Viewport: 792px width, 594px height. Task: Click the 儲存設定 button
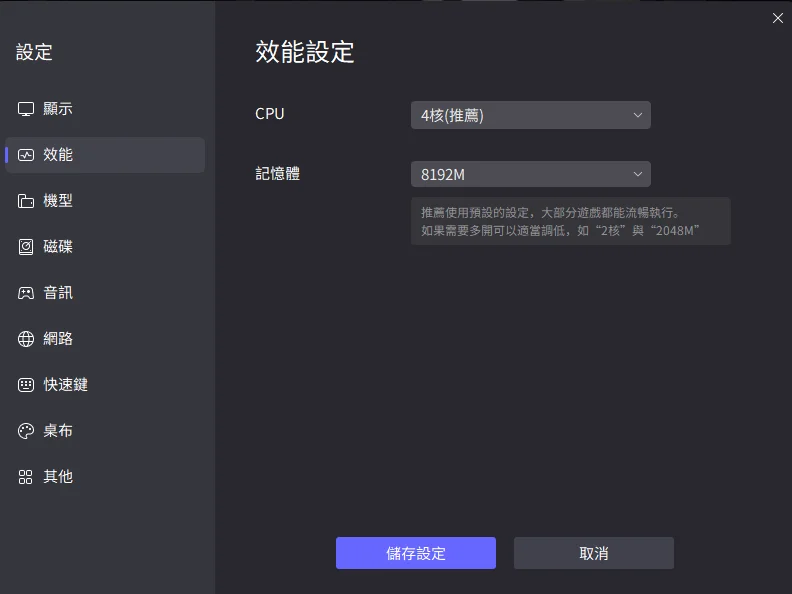point(416,553)
